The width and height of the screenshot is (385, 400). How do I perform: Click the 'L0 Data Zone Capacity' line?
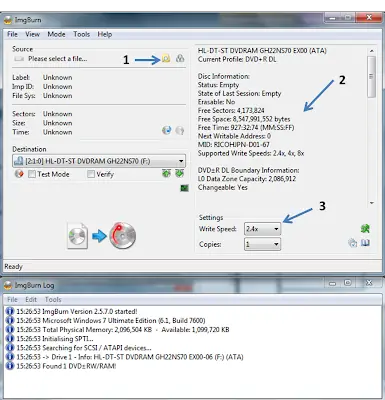(247, 179)
